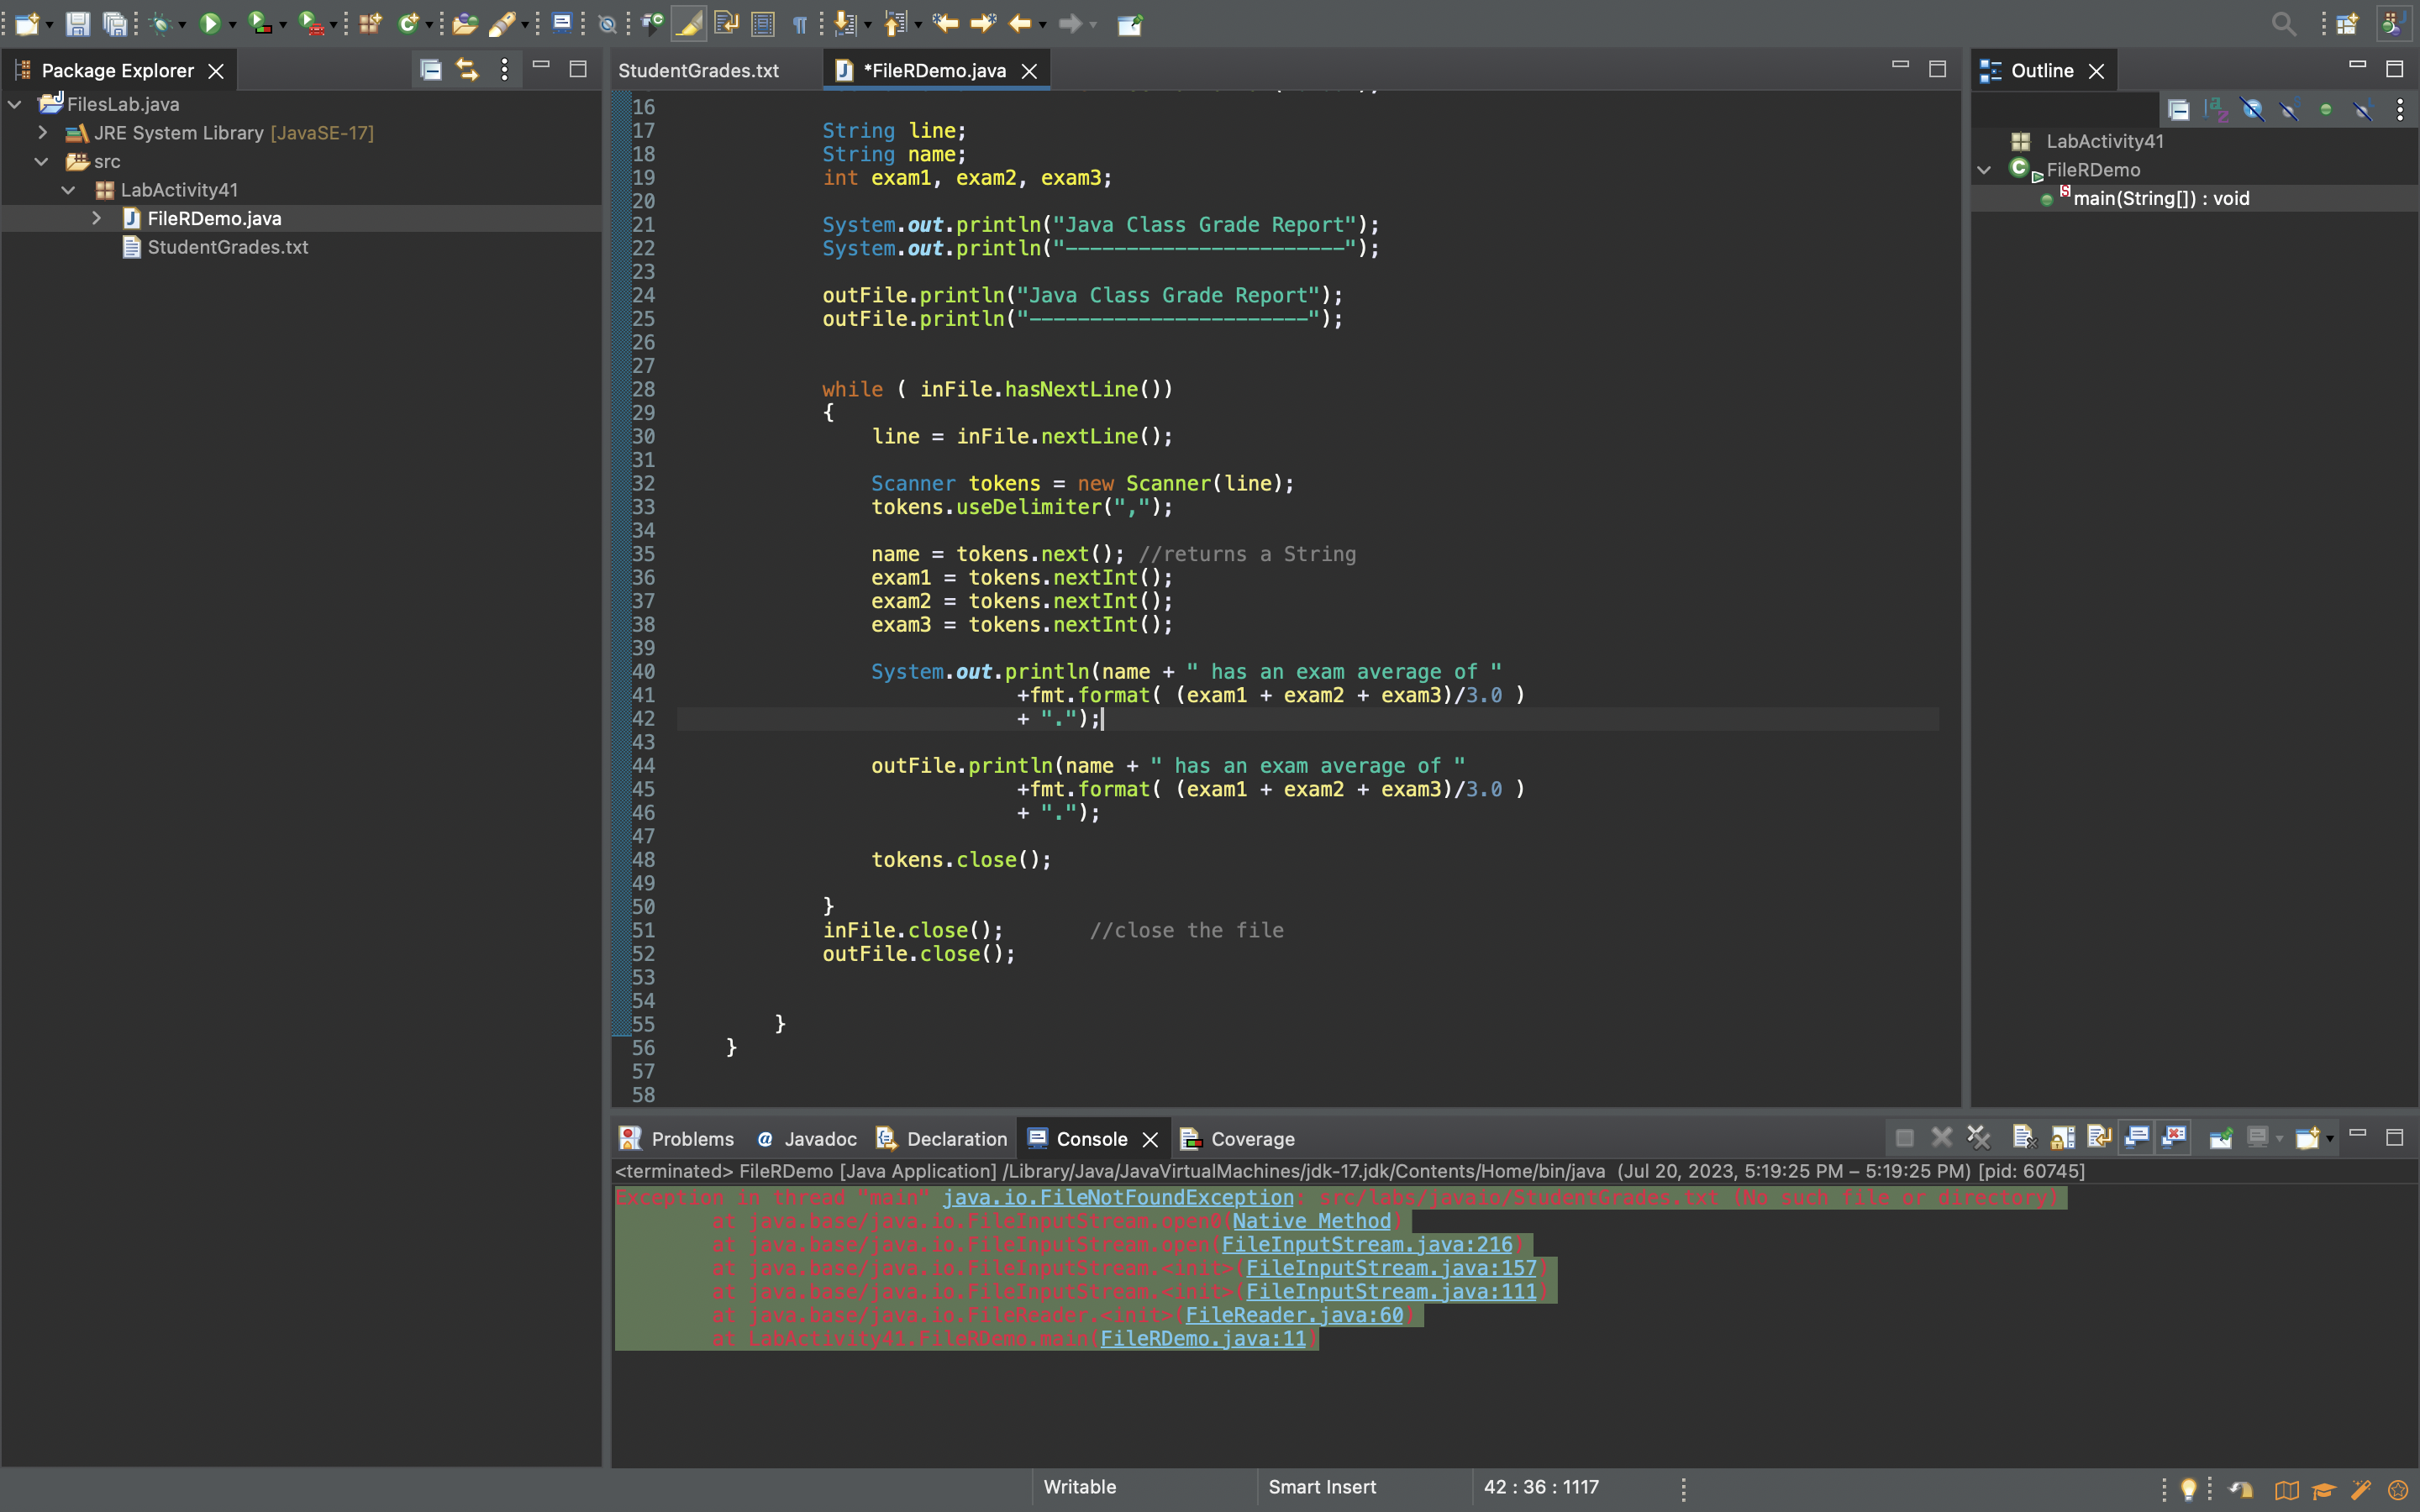Launch Debug with the bug icon
Viewport: 2420px width, 1512px height.
pos(161,23)
